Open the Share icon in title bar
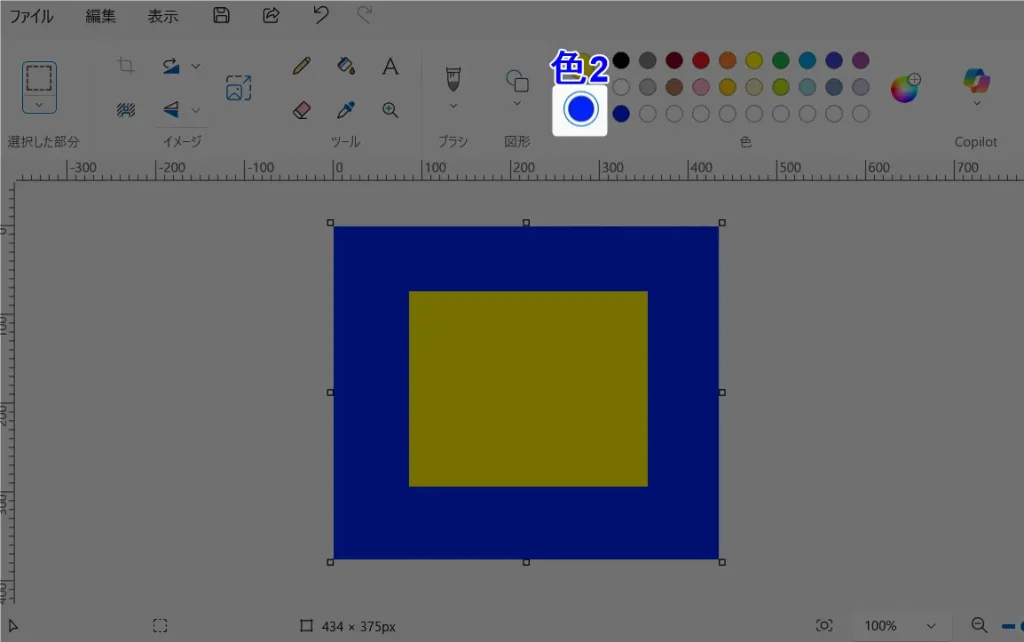The height and width of the screenshot is (642, 1024). 271,15
